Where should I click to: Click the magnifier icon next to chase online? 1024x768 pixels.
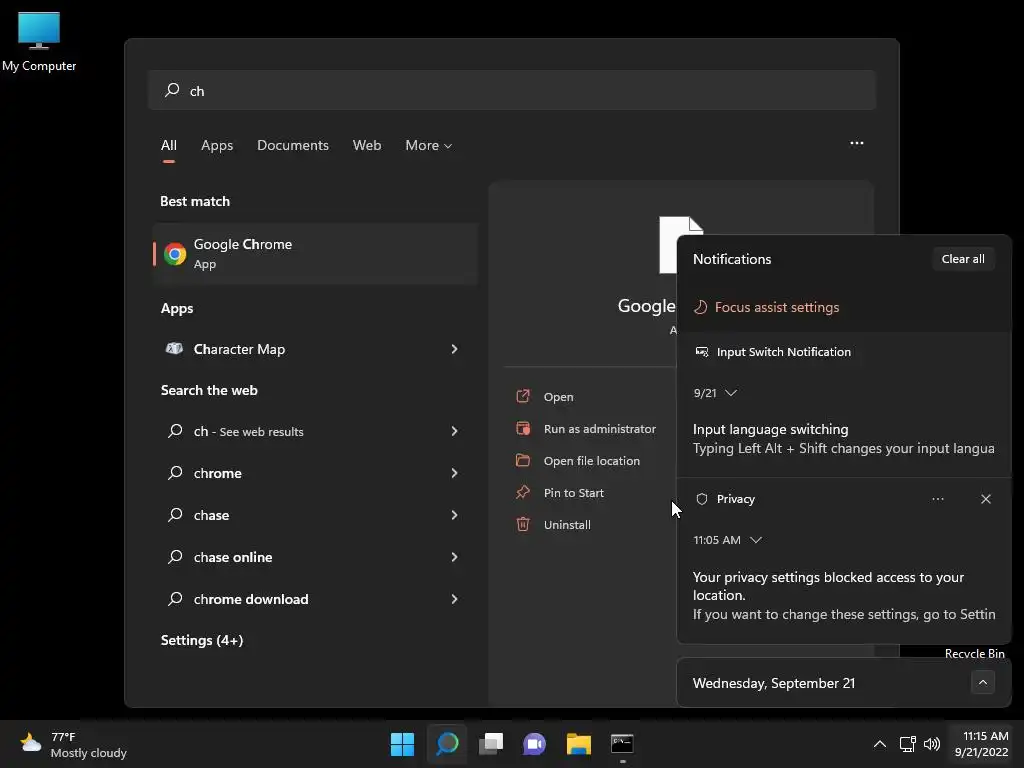[174, 557]
